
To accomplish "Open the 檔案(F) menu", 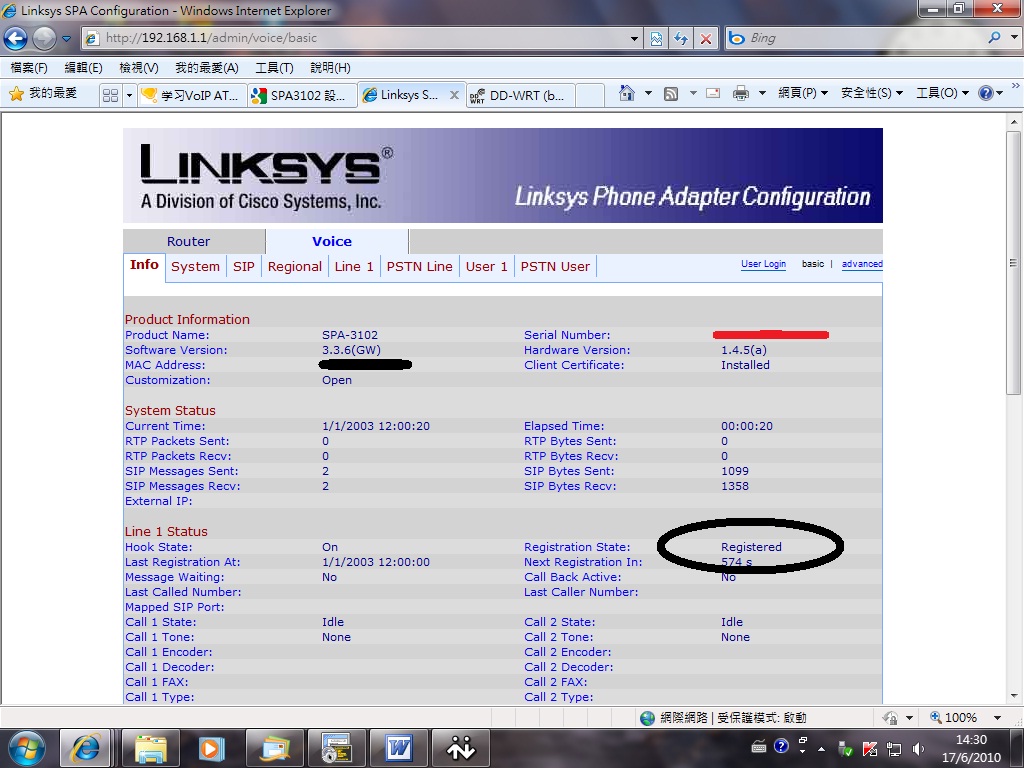I will pos(29,67).
